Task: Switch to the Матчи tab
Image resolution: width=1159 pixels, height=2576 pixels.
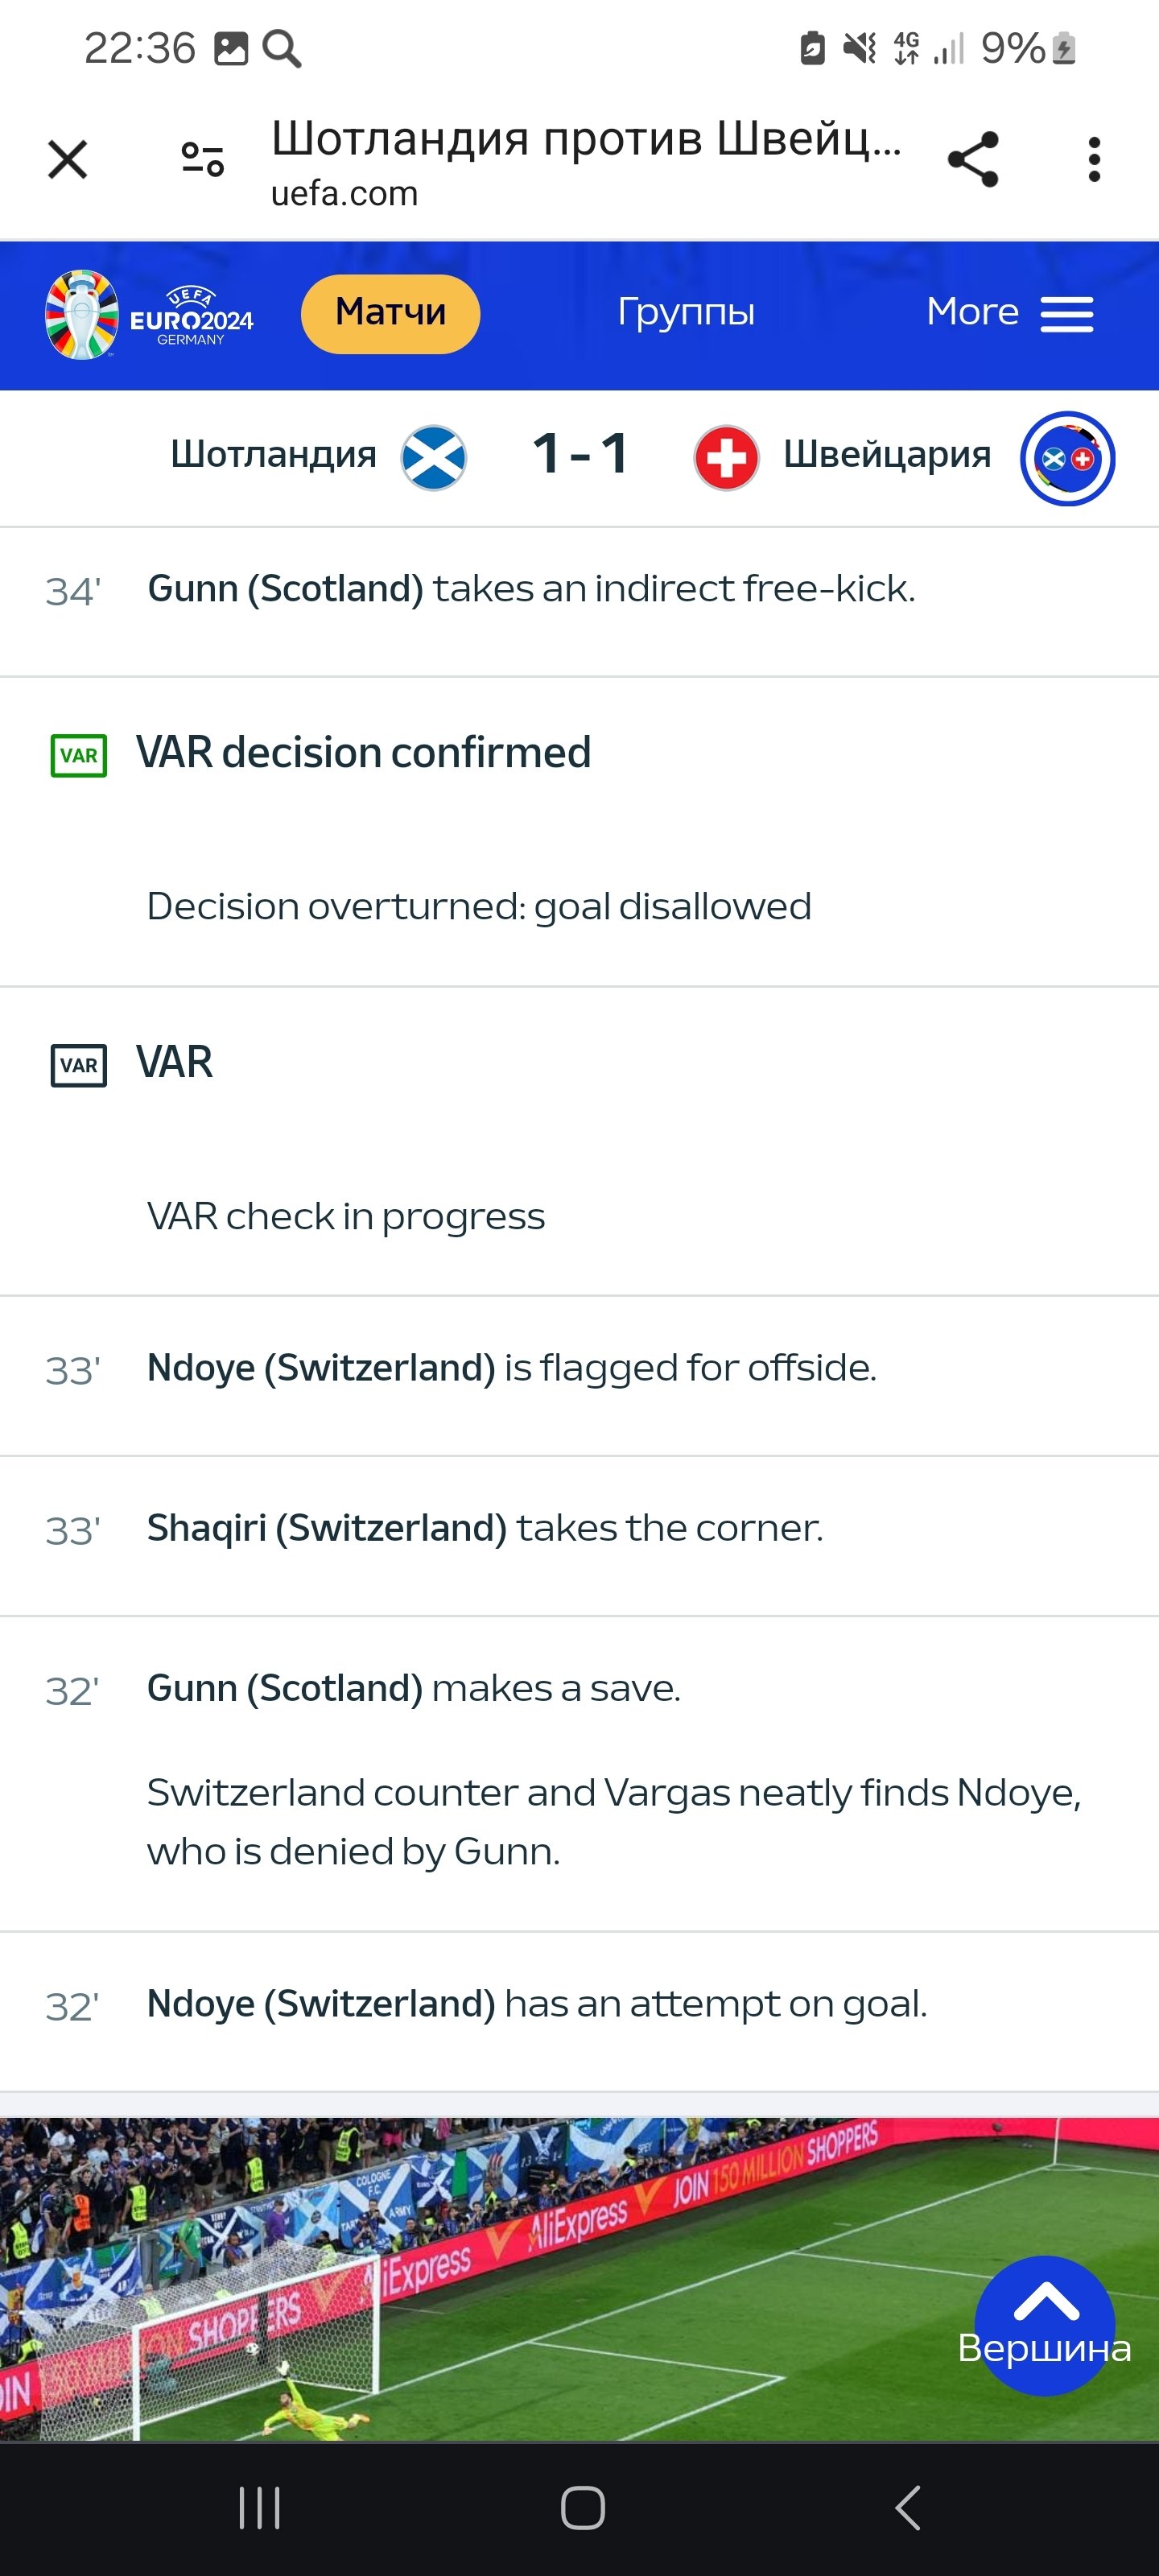Action: [390, 313]
